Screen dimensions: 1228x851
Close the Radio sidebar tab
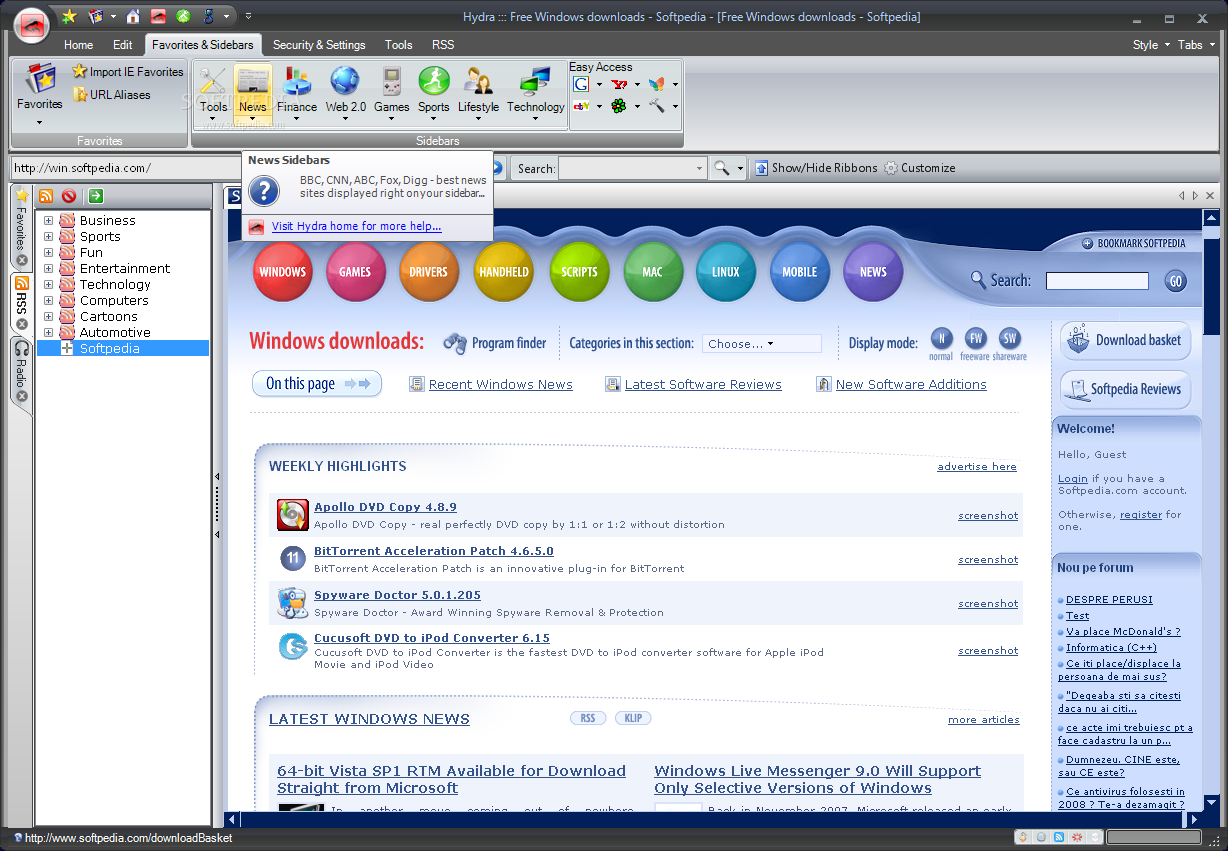22,396
